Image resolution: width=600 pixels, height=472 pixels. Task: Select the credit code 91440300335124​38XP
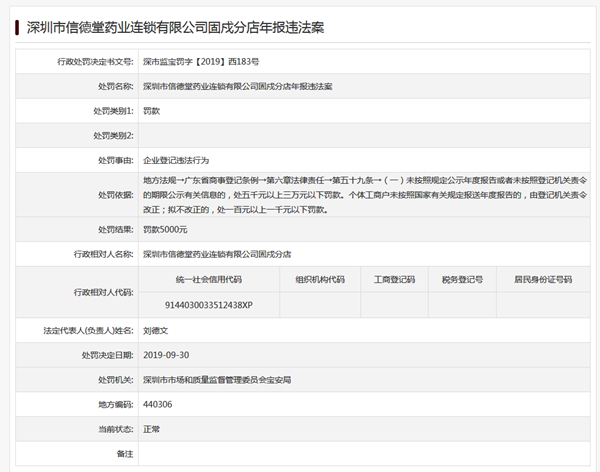[x=208, y=304]
